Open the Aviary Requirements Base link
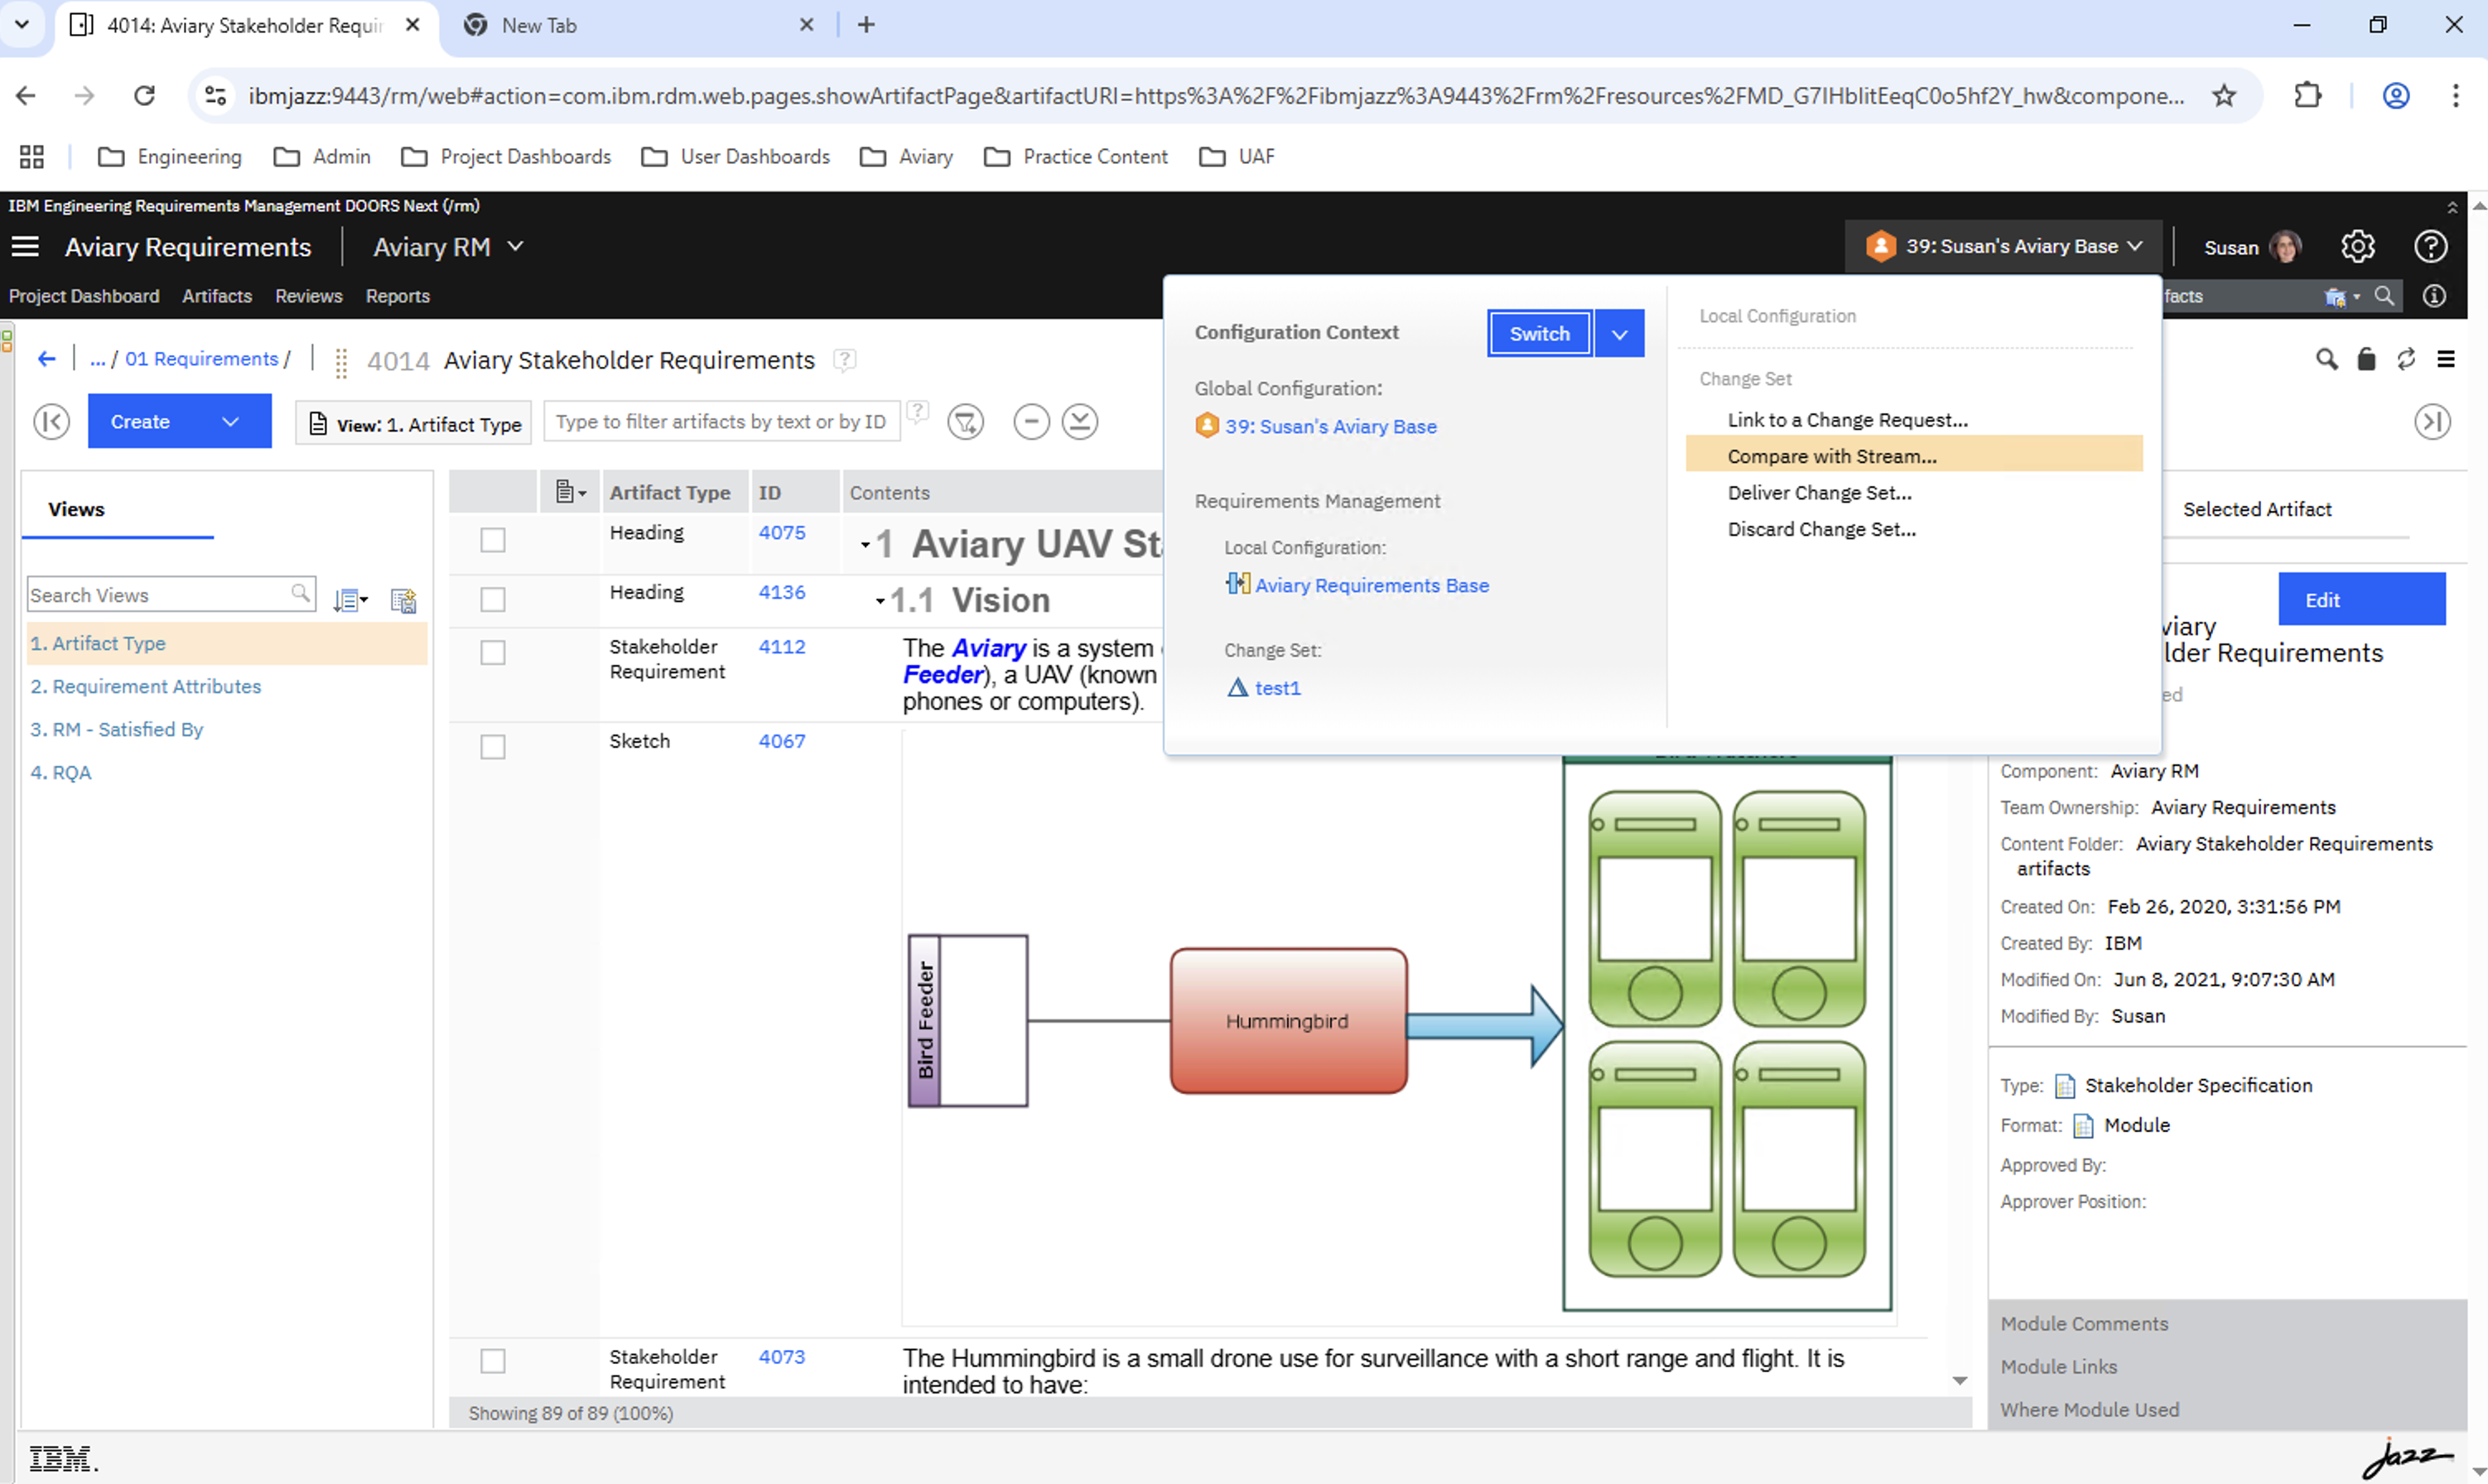 [x=1371, y=585]
